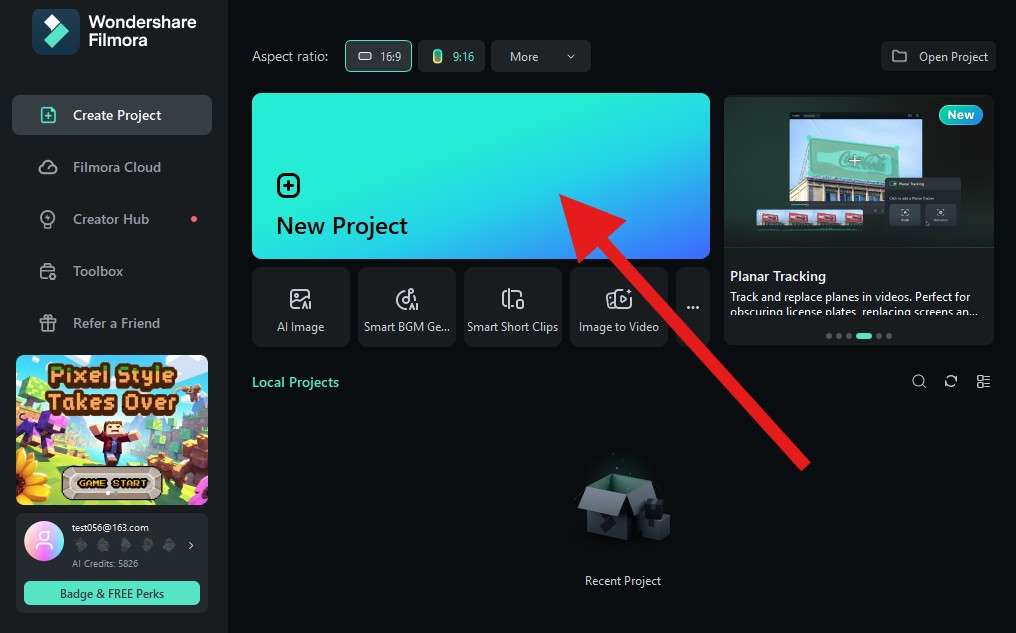Click the Wondershare Filmora logo icon

[x=56, y=31]
